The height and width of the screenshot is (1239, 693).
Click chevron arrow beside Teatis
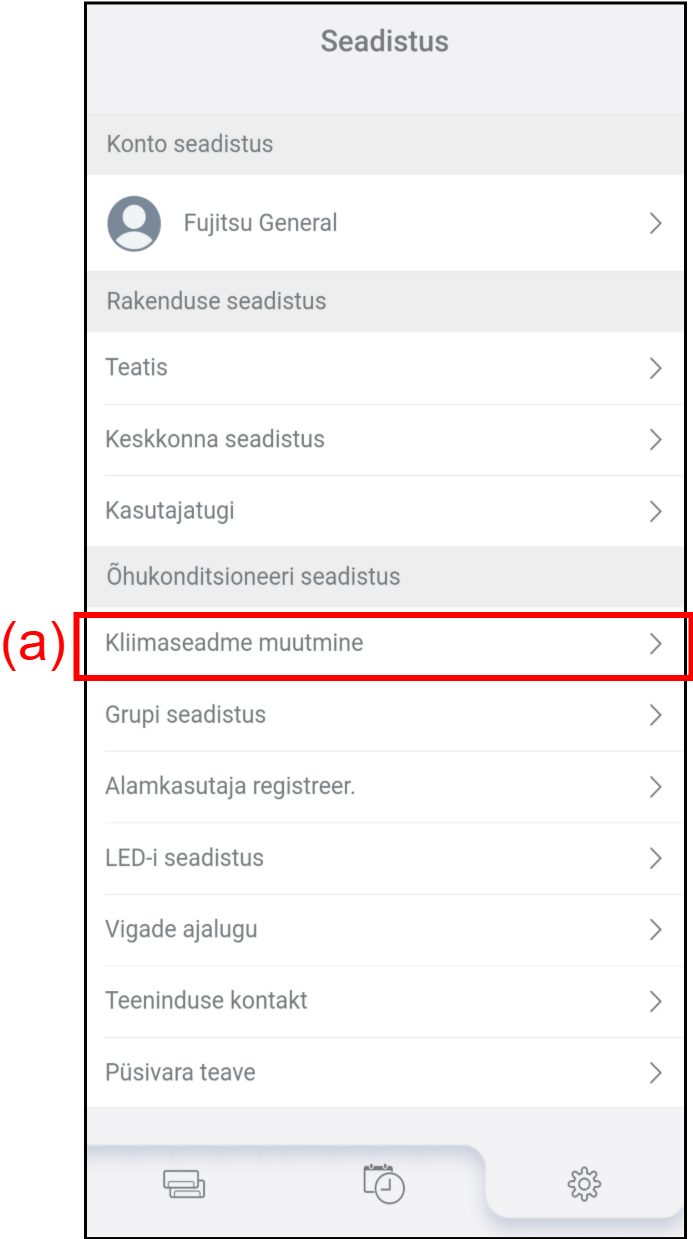[656, 368]
